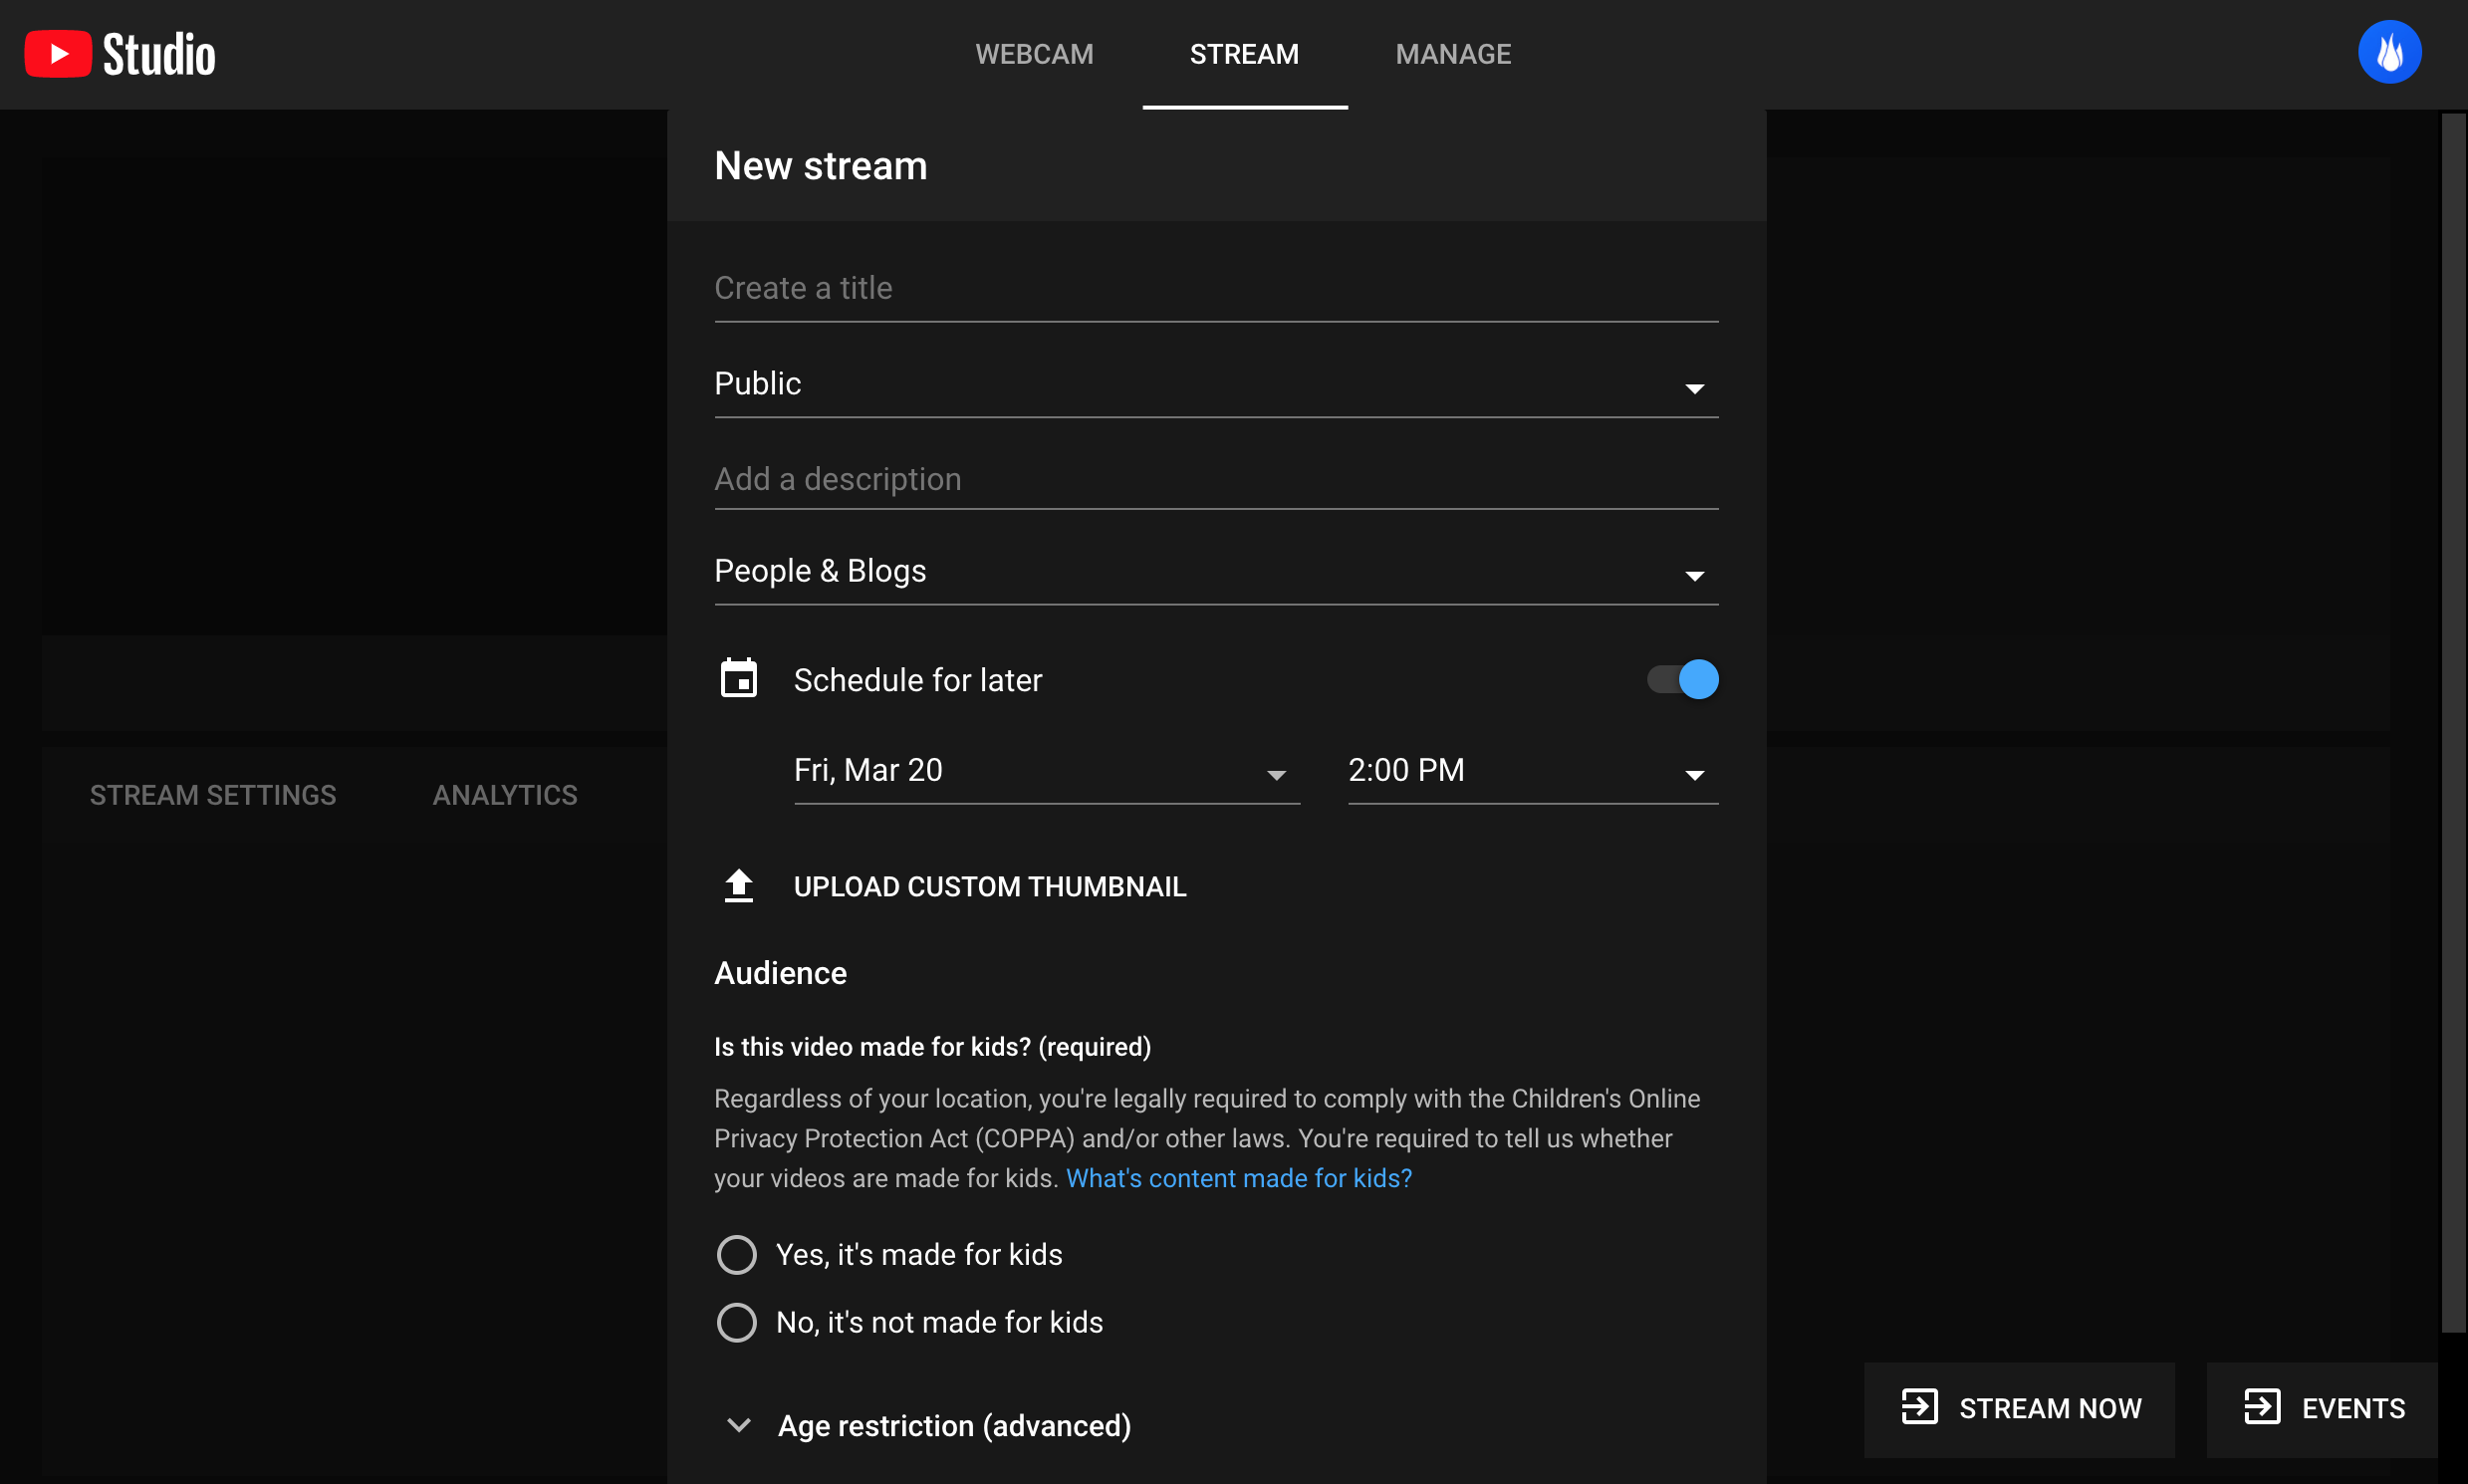The height and width of the screenshot is (1484, 2468).
Task: Click the page vertical scrollbar
Action: pos(2452,720)
